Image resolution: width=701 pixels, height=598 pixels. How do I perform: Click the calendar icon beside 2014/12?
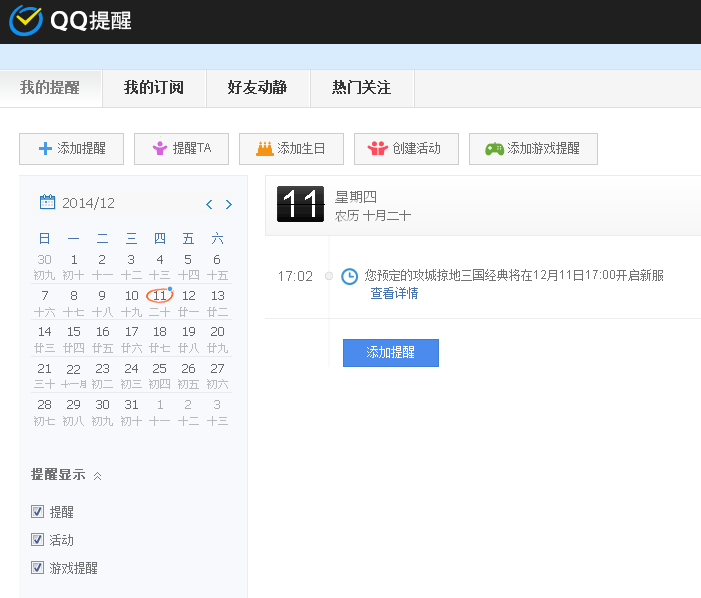click(47, 202)
